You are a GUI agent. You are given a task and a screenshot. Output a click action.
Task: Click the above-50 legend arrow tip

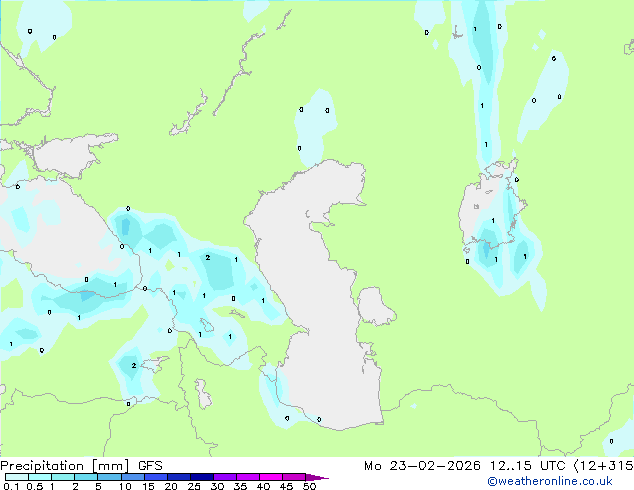[317, 477]
